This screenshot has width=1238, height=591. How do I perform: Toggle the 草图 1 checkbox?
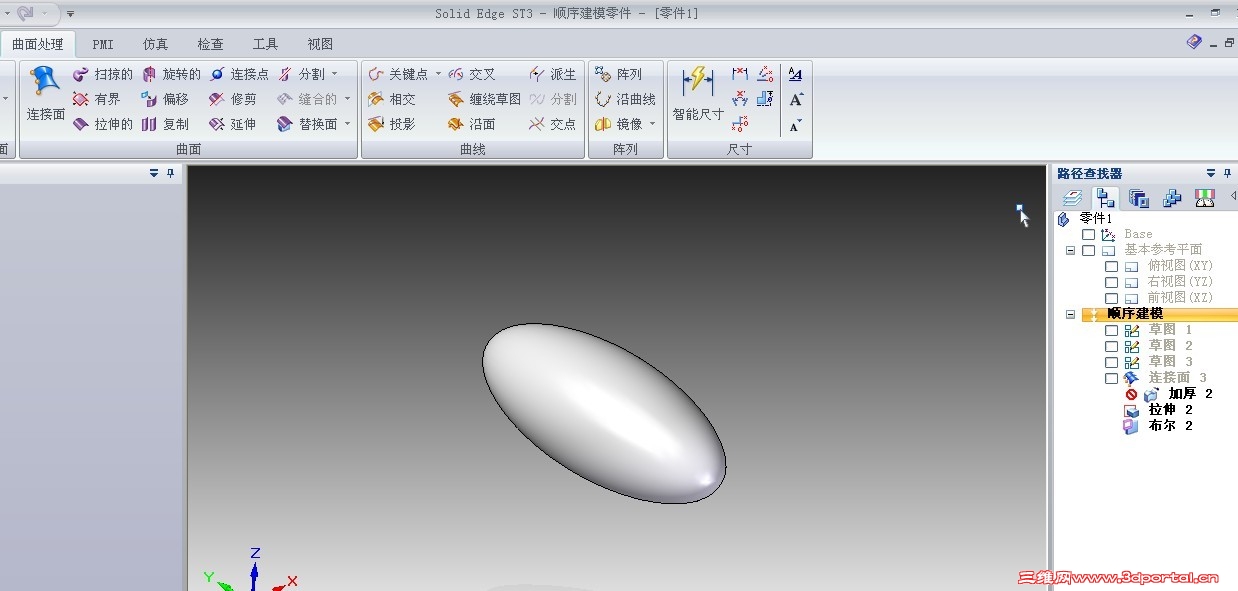point(1111,330)
